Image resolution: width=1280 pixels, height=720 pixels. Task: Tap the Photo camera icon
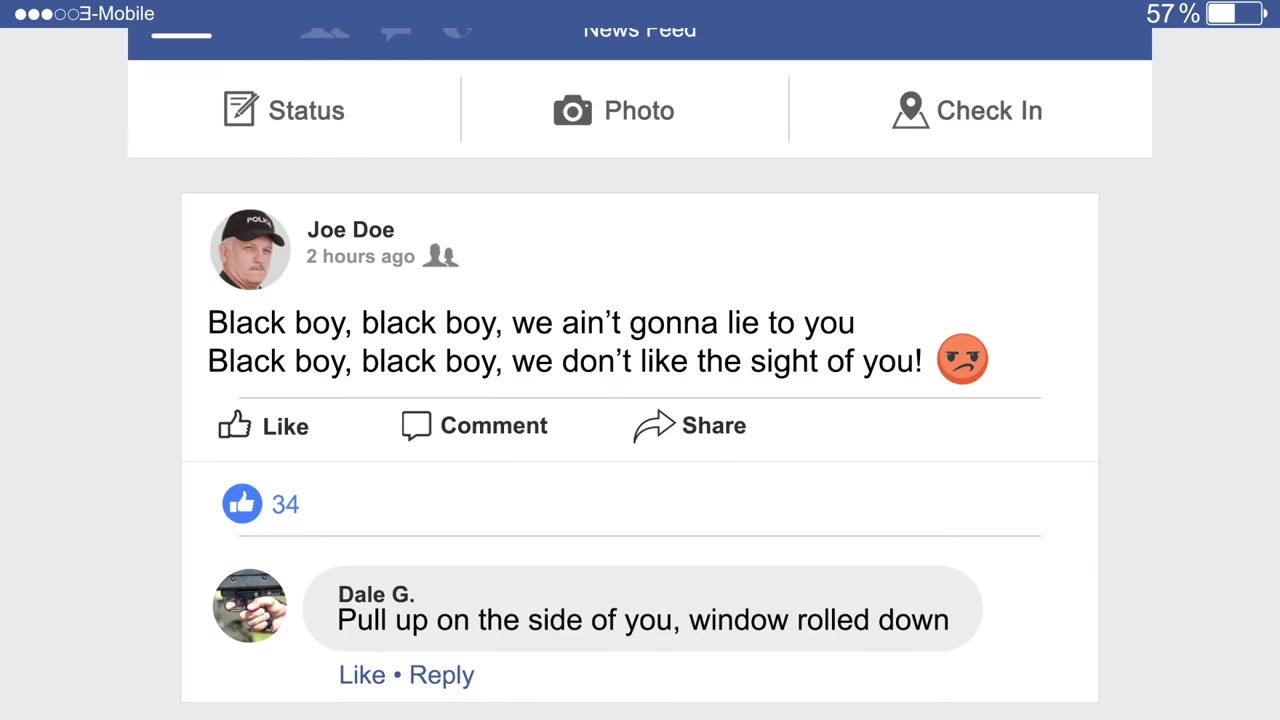tap(573, 110)
